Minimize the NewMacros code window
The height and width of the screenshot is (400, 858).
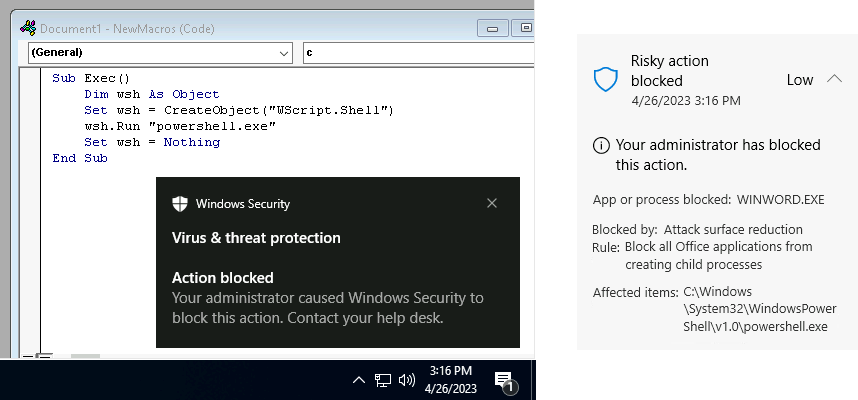tap(493, 29)
